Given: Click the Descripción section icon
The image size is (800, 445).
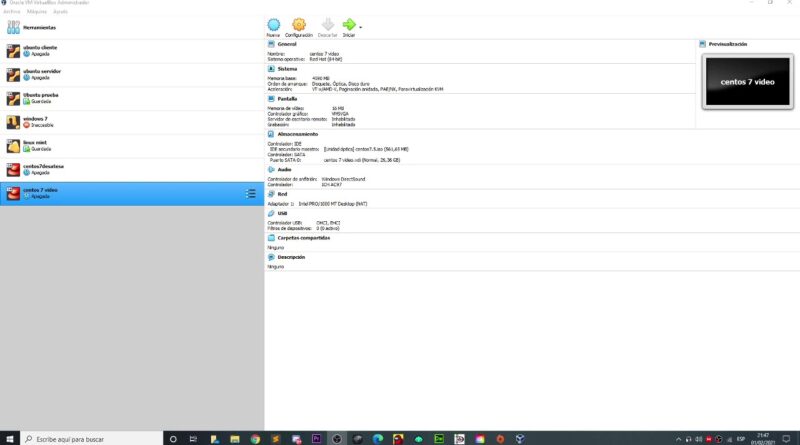Looking at the screenshot, I should 271,257.
